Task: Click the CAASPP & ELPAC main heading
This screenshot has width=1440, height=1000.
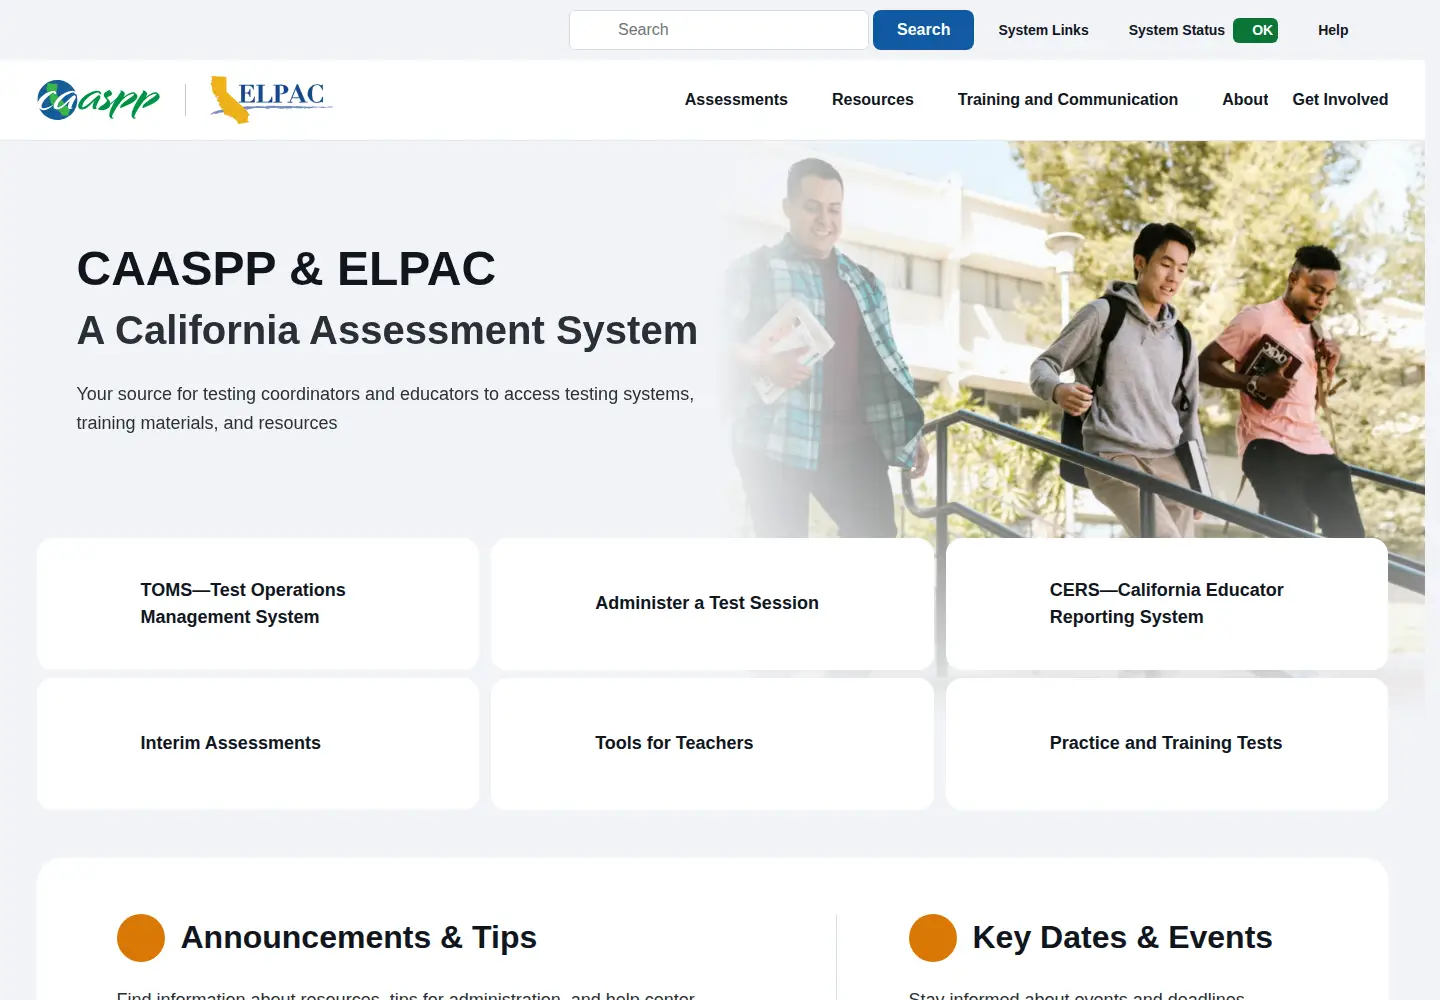Action: [286, 269]
